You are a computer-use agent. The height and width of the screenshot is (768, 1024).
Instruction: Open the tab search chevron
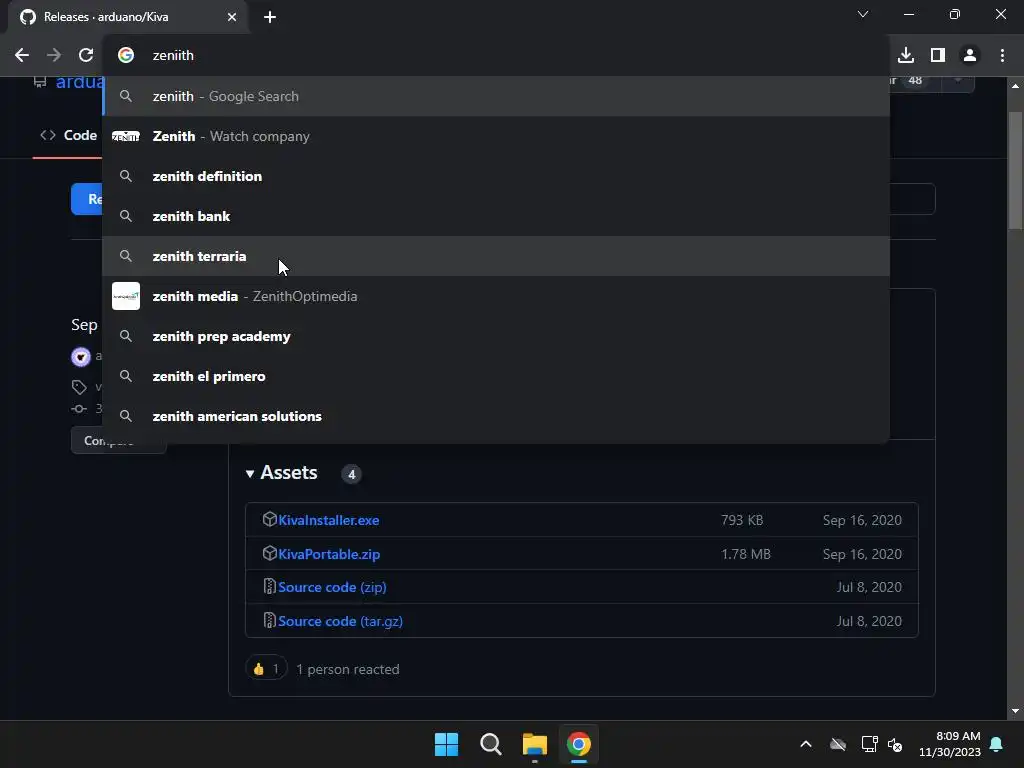click(863, 14)
